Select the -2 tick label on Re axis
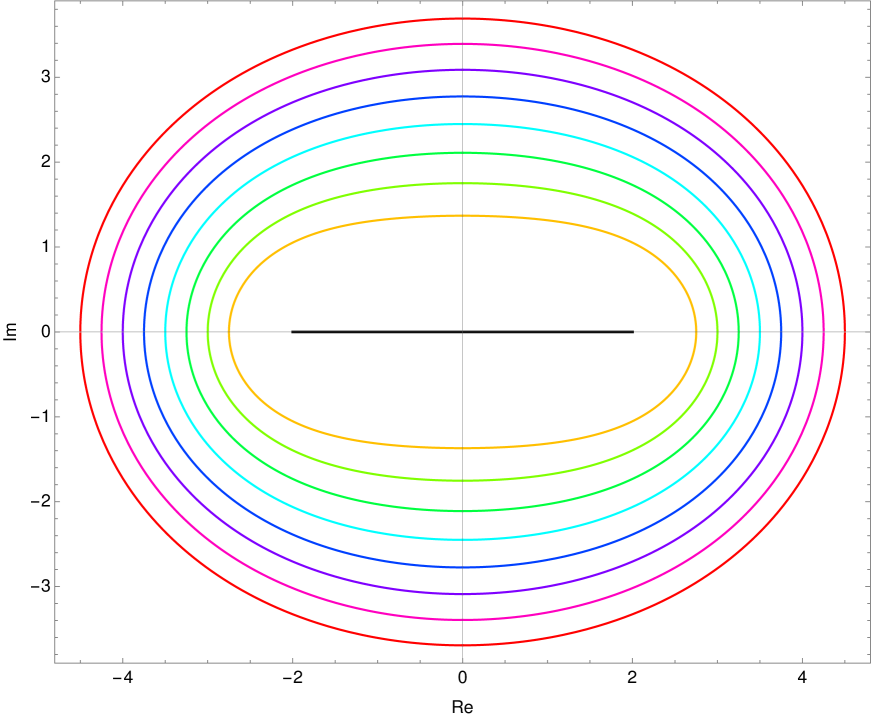Viewport: 872px width, 720px height. (x=293, y=678)
